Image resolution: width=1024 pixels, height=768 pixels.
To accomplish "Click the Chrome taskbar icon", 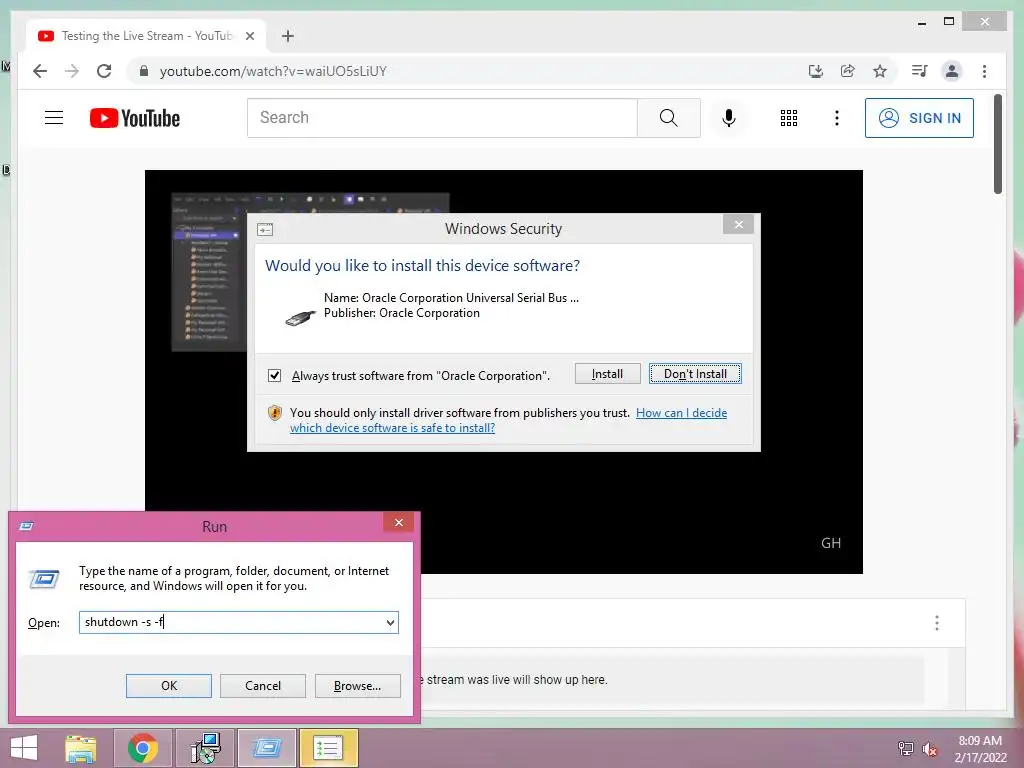I will click(142, 748).
